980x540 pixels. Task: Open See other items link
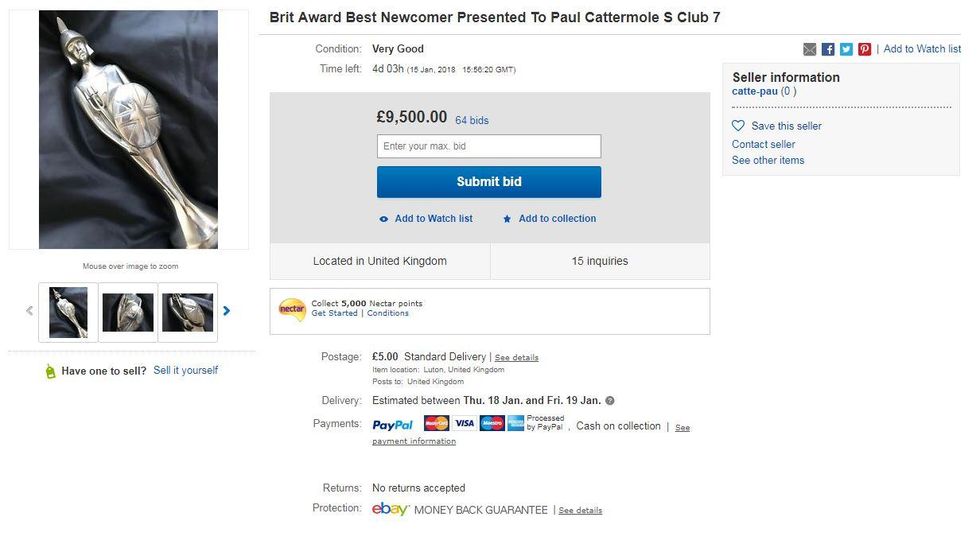[768, 160]
